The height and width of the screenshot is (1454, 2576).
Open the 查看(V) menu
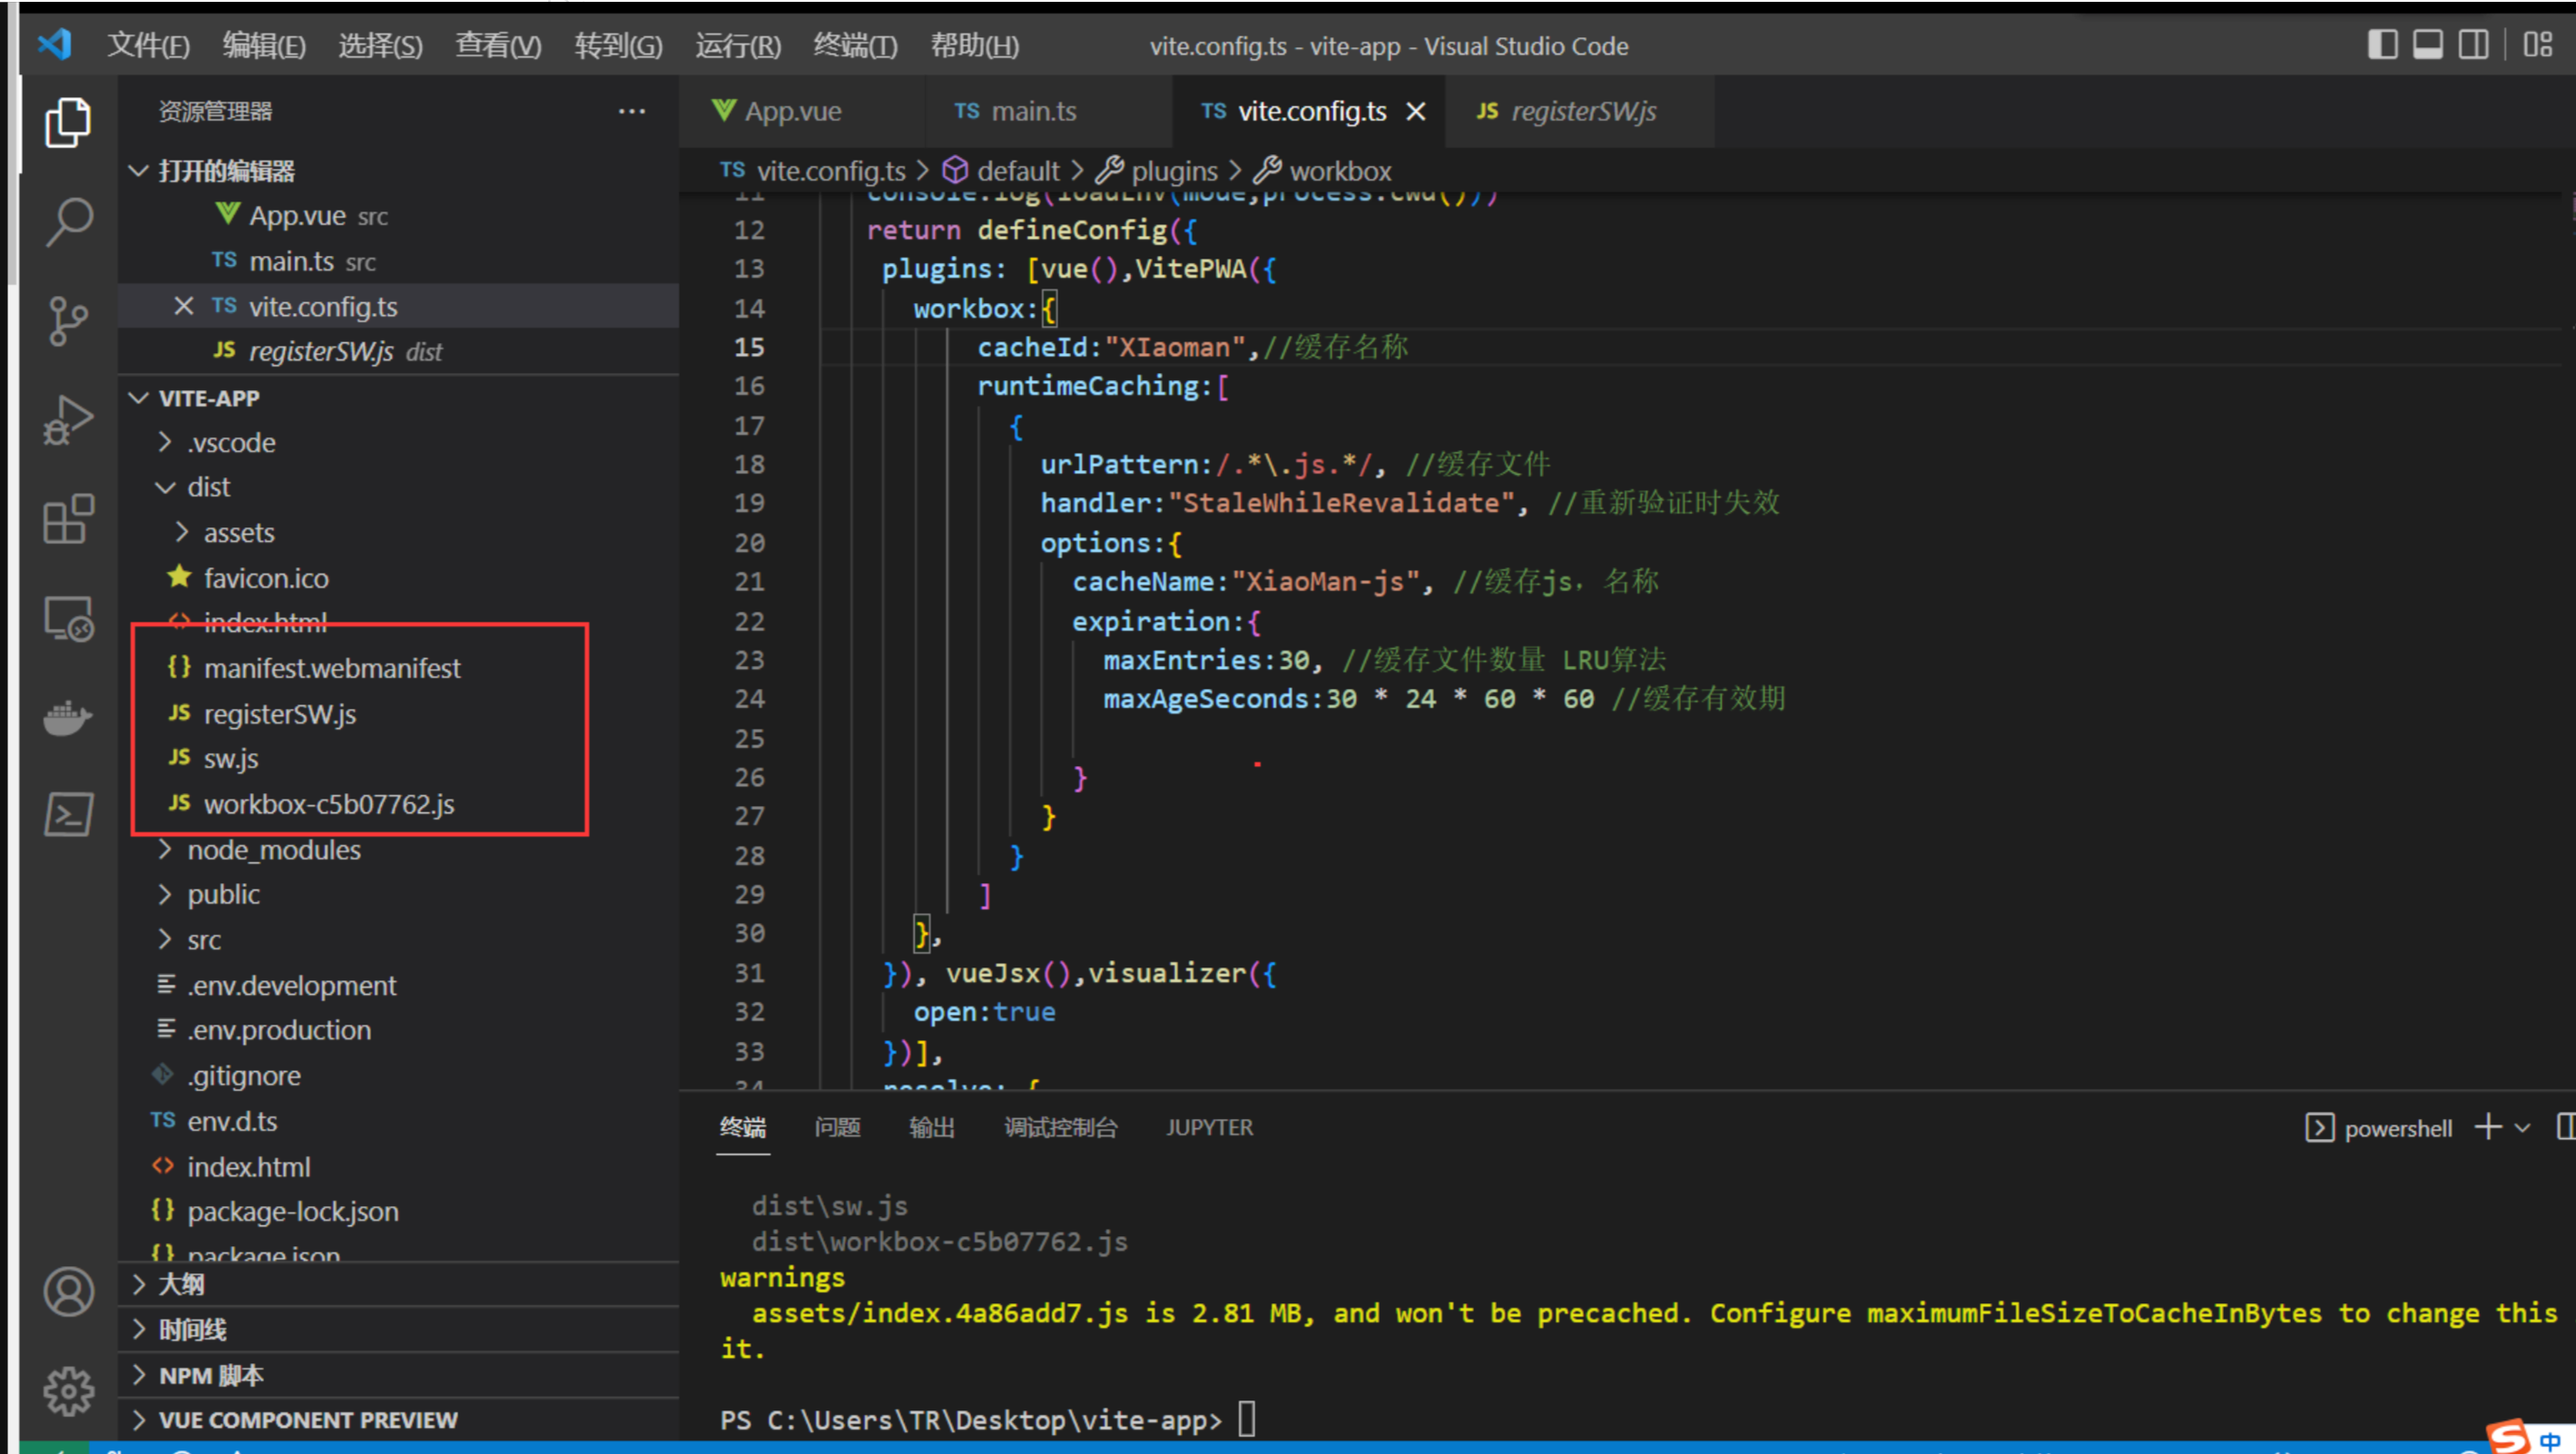(498, 45)
